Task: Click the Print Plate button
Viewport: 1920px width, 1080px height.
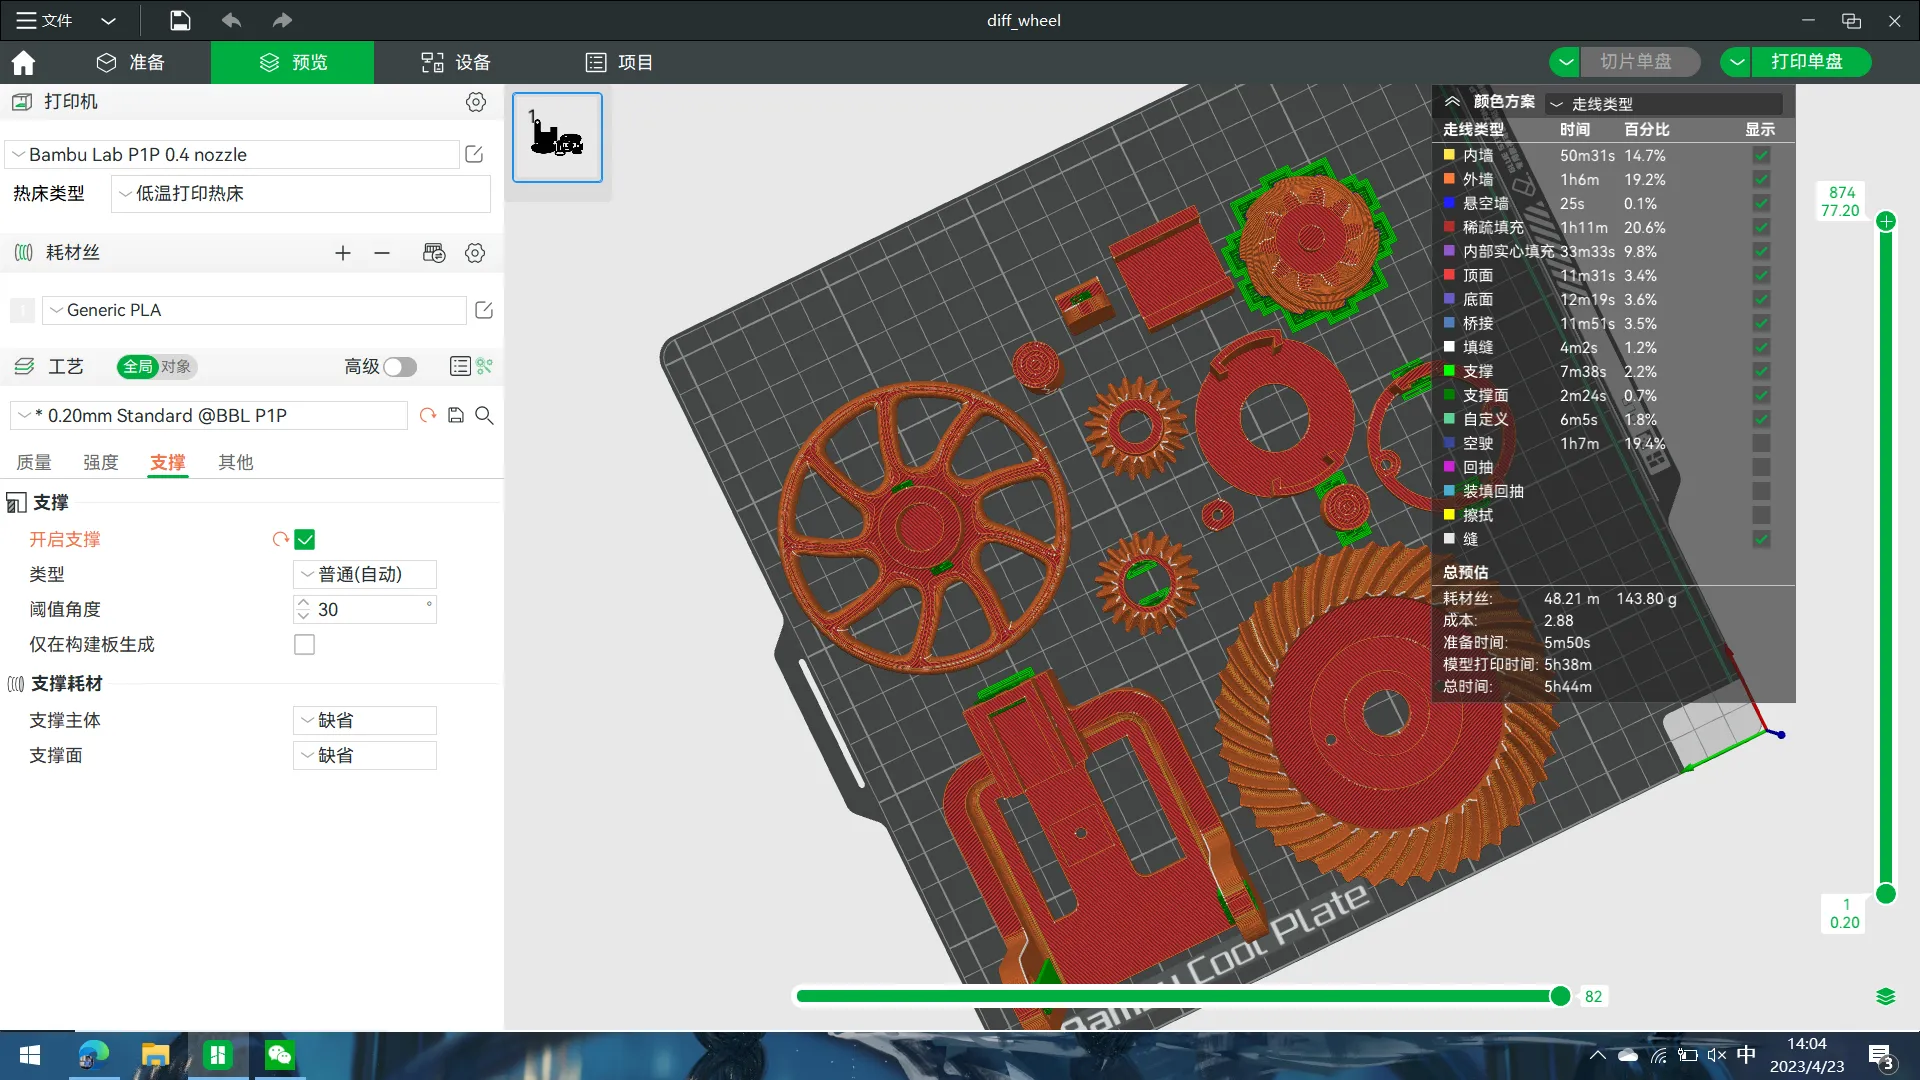Action: (x=1806, y=62)
